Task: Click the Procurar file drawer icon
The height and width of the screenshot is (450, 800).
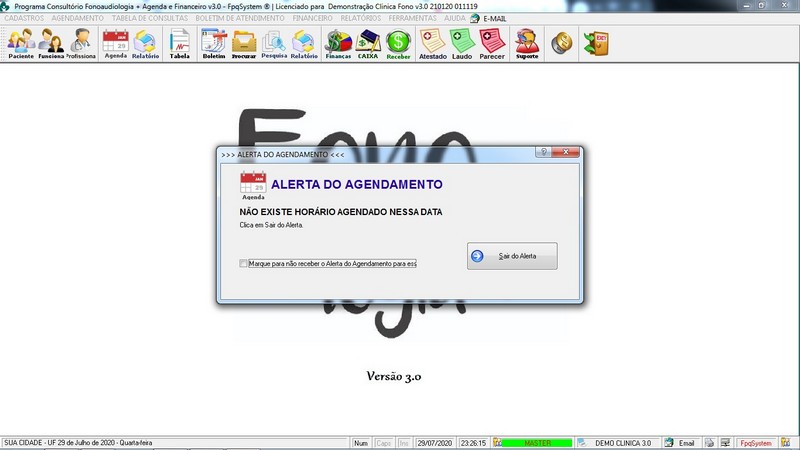Action: coord(244,44)
